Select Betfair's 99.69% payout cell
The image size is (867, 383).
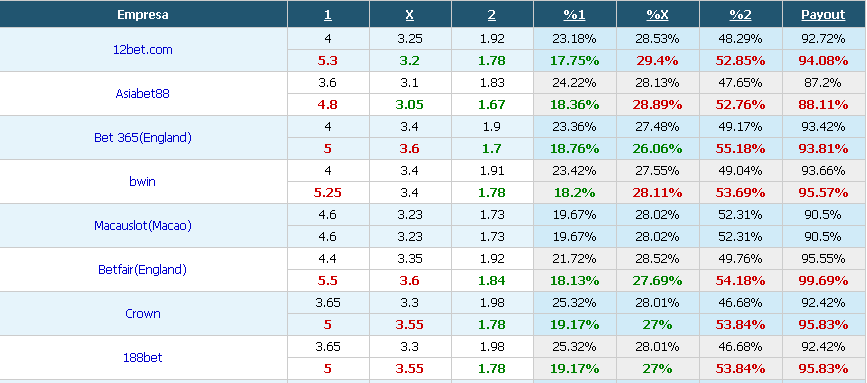coord(823,281)
